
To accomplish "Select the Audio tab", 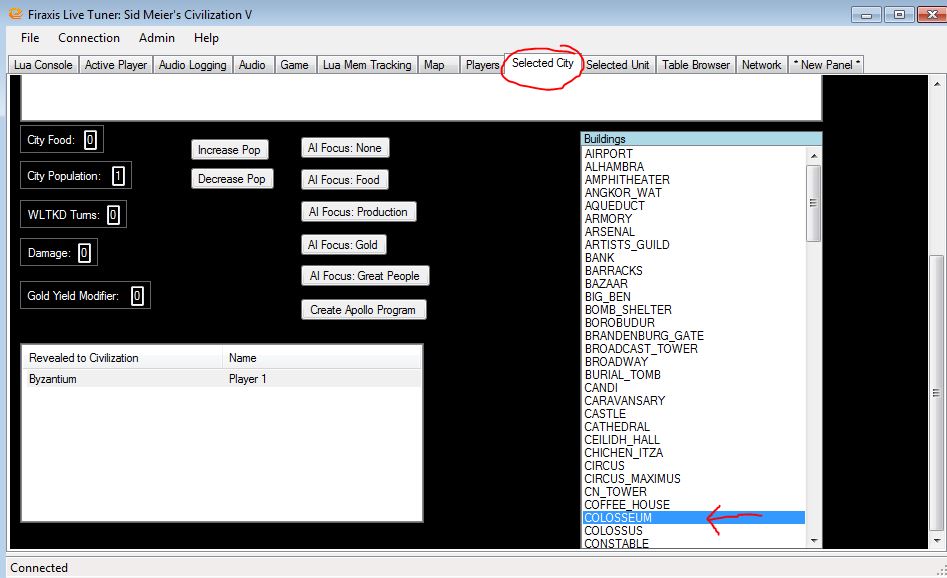I will coord(252,65).
